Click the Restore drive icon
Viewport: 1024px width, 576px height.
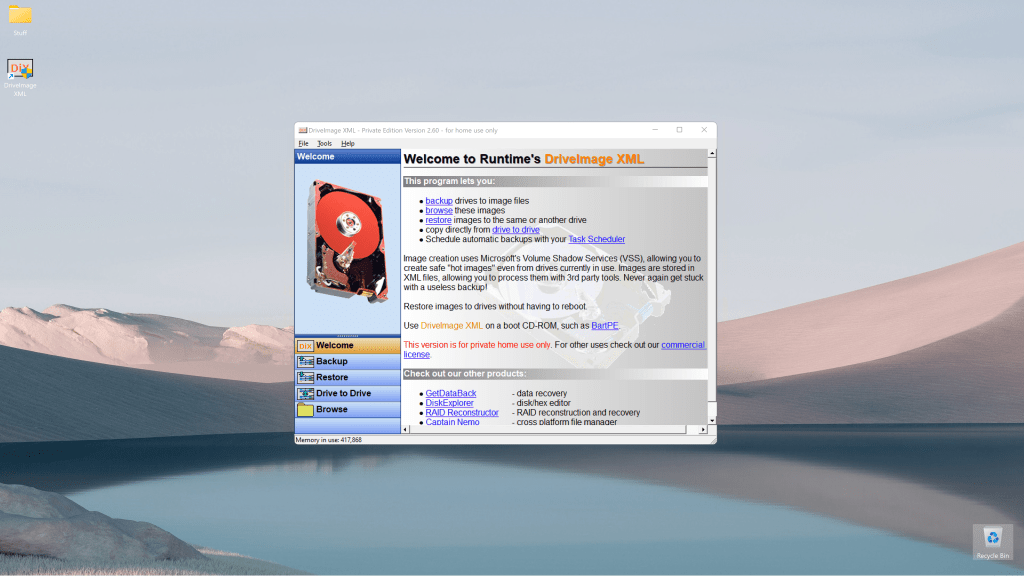point(305,377)
